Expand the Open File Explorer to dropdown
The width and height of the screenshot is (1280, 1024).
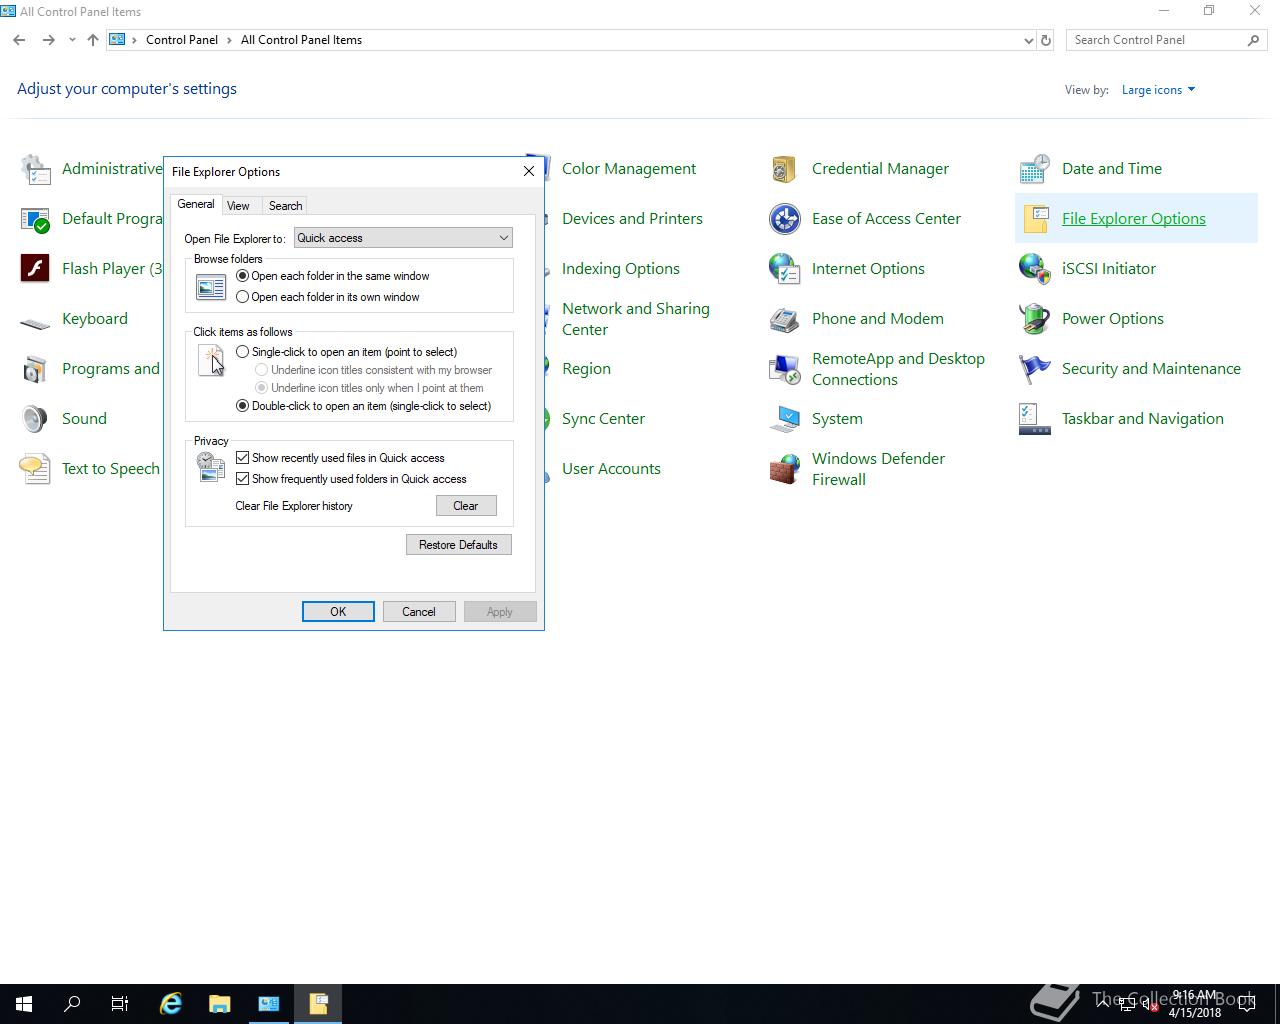click(403, 238)
